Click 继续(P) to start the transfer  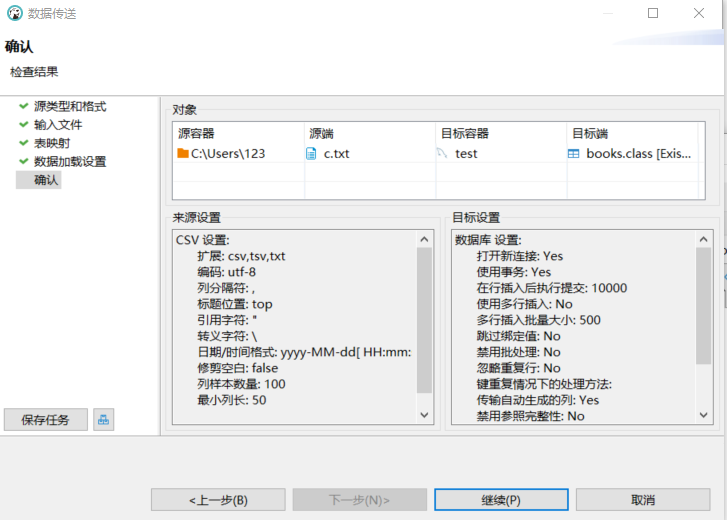point(501,500)
